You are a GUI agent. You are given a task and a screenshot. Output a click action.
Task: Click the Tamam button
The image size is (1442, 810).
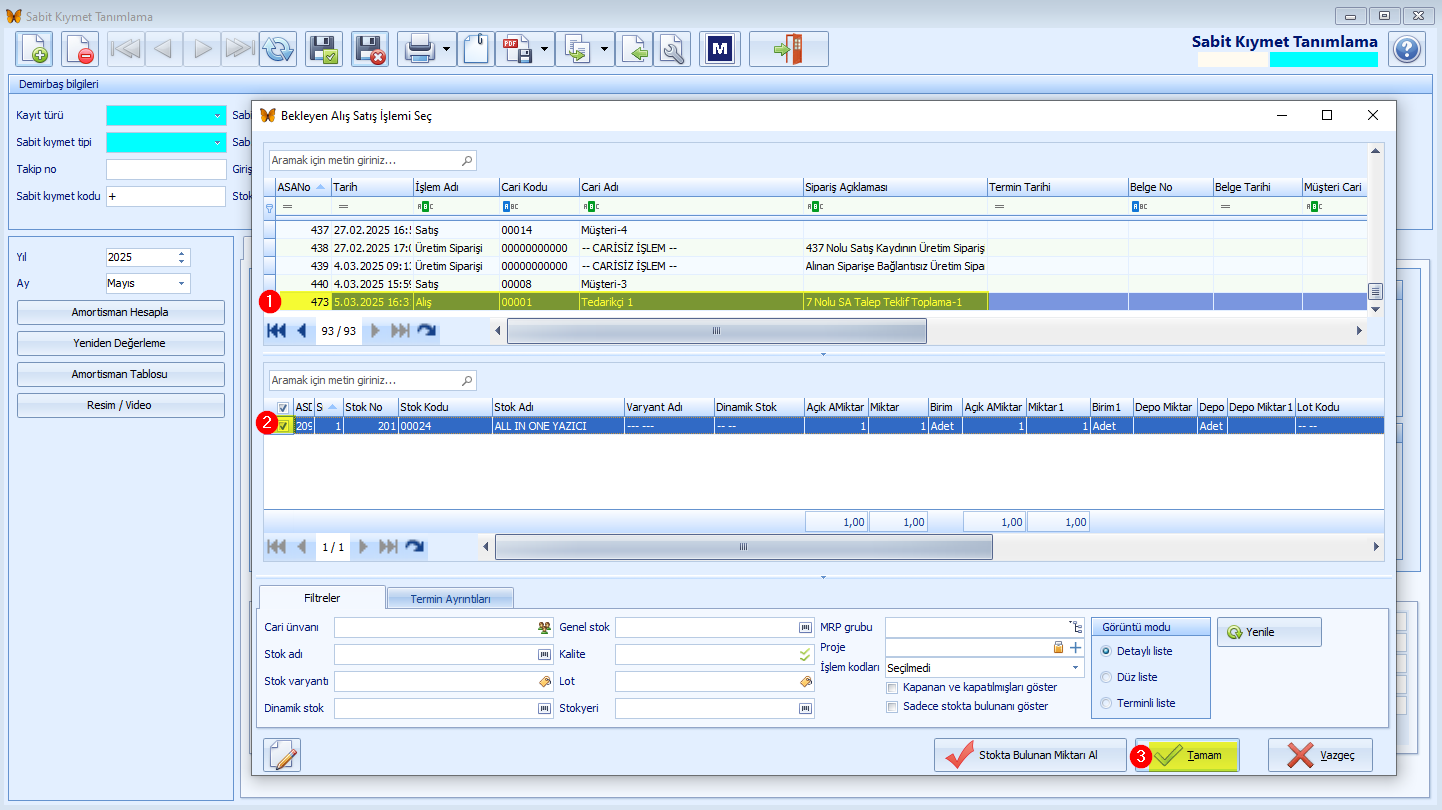pyautogui.click(x=1188, y=755)
